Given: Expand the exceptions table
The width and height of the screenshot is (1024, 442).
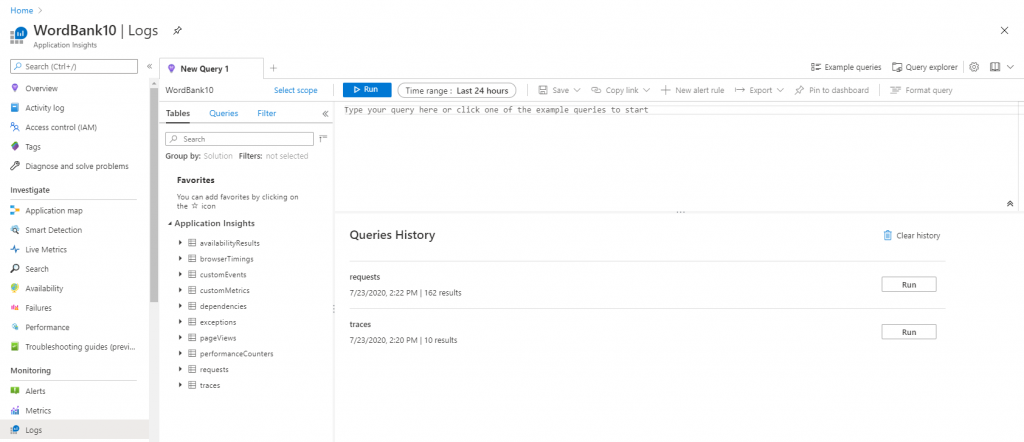Looking at the screenshot, I should point(180,322).
